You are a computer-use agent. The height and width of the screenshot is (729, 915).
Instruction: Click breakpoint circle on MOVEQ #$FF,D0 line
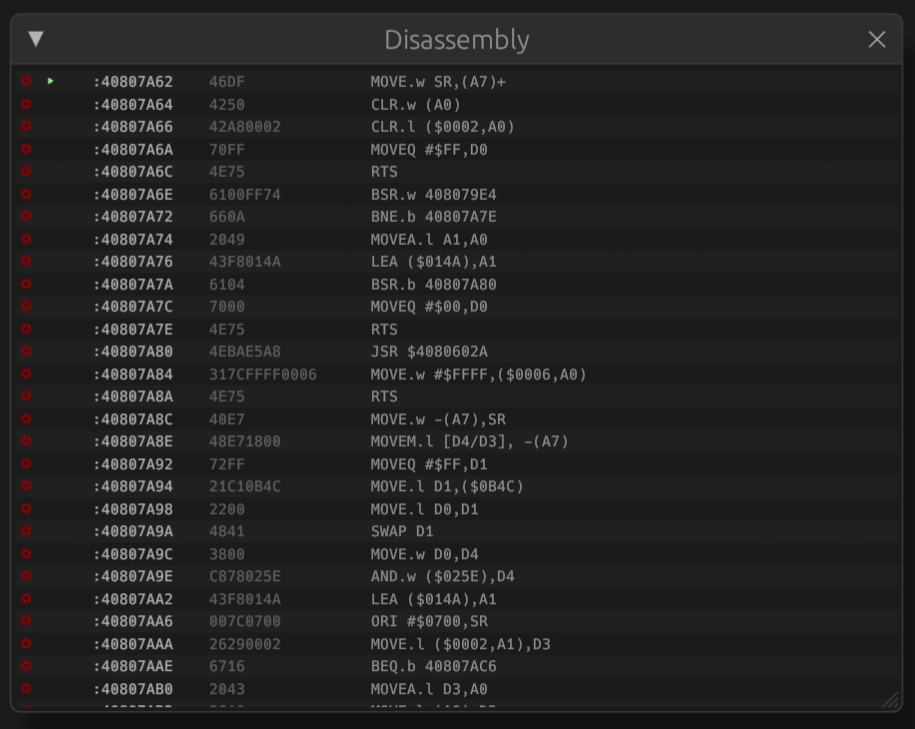(x=25, y=149)
